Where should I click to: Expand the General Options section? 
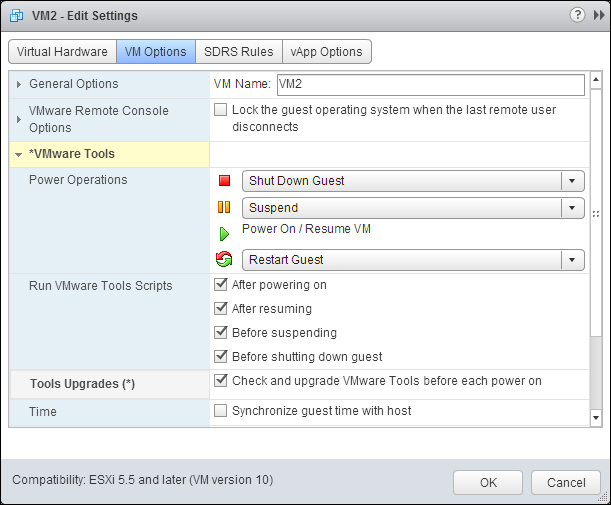tap(18, 84)
